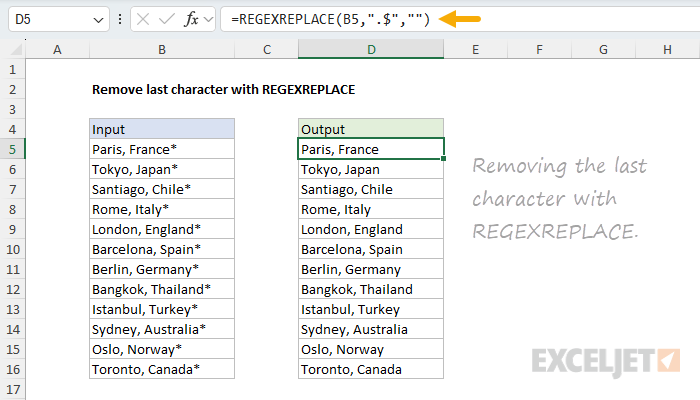The image size is (700, 400).
Task: Select output cell 'Oslo, Norway'
Action: (371, 349)
